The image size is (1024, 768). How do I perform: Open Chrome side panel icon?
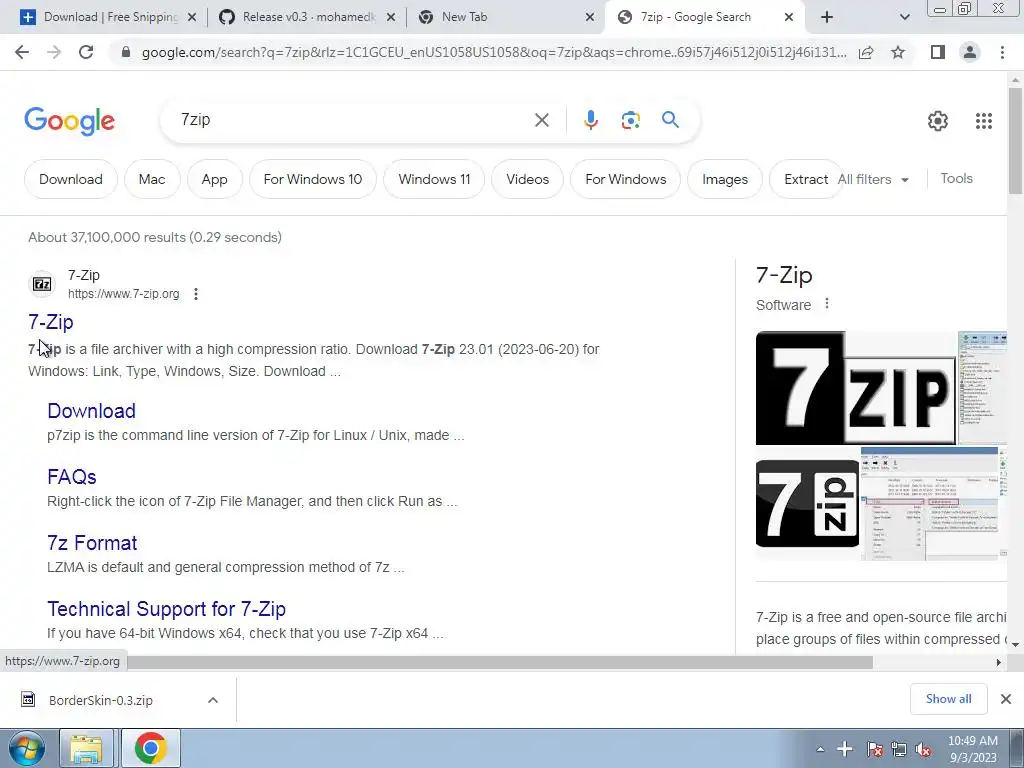[x=938, y=52]
